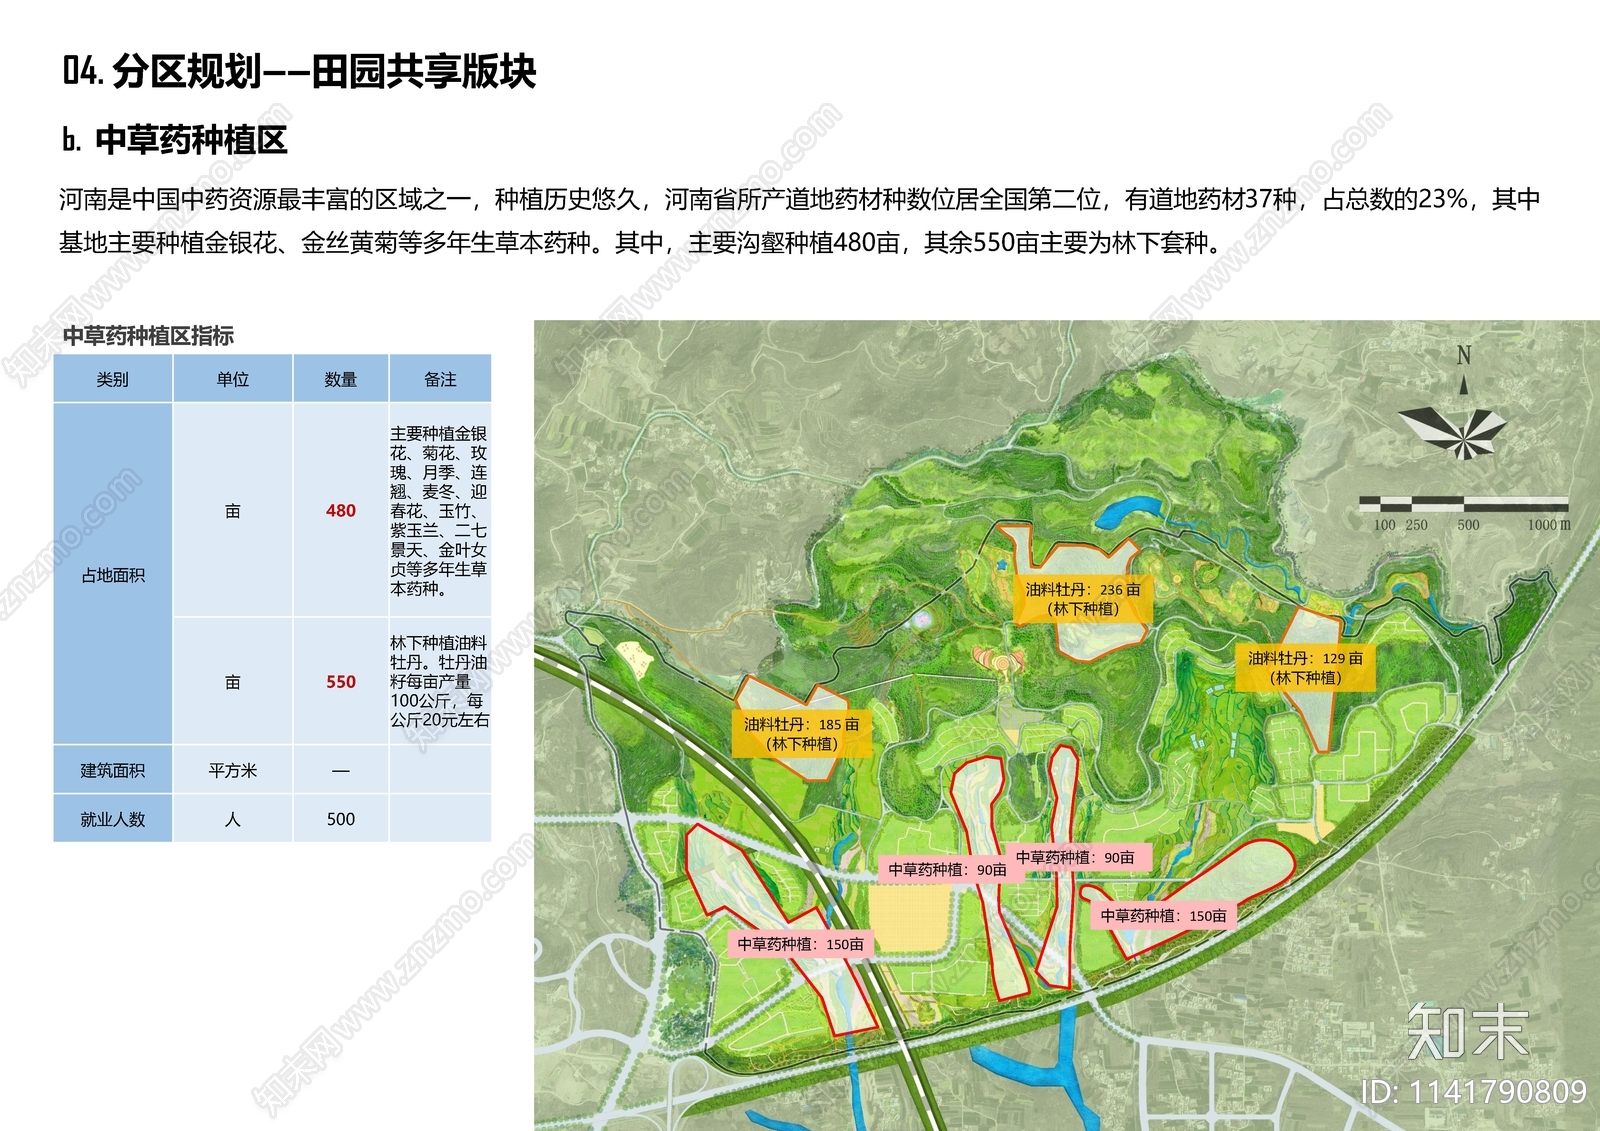Click the right-side 中草药种植：150亩 label
The height and width of the screenshot is (1131, 1600).
1164,915
